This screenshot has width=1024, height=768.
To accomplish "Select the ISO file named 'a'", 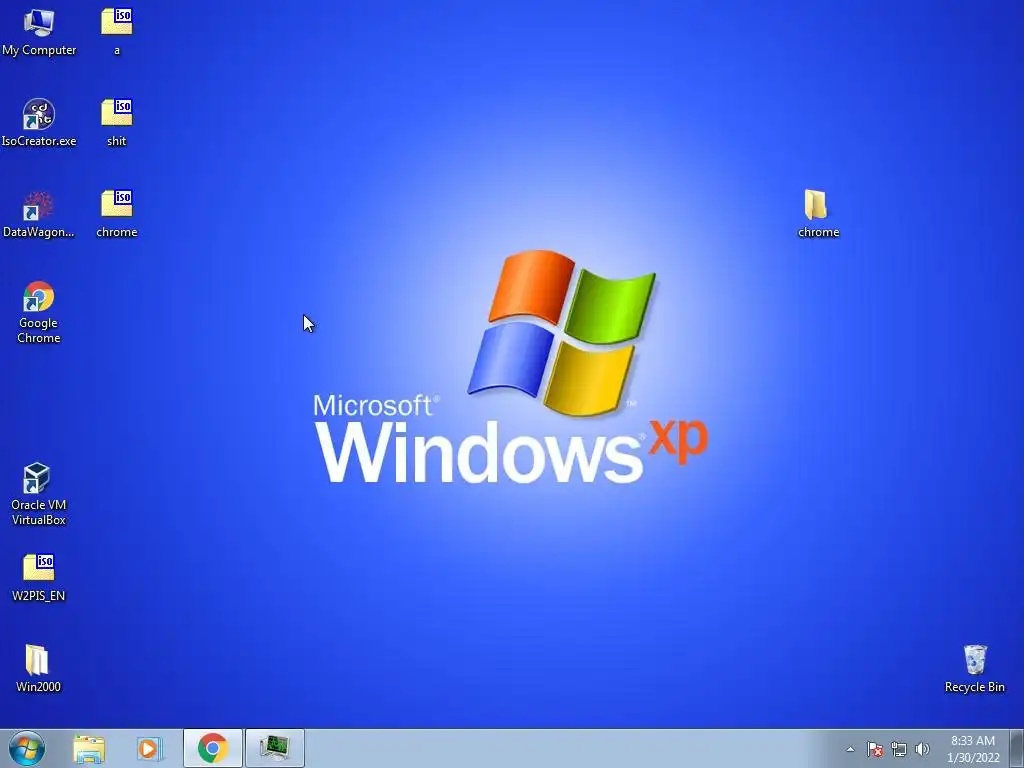I will [117, 31].
